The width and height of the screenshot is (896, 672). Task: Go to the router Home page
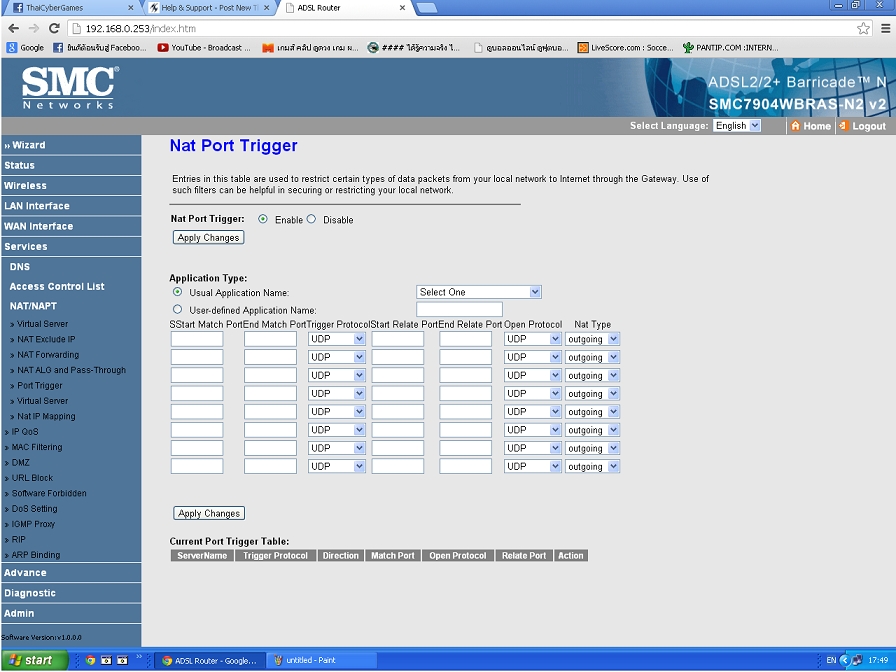(811, 126)
